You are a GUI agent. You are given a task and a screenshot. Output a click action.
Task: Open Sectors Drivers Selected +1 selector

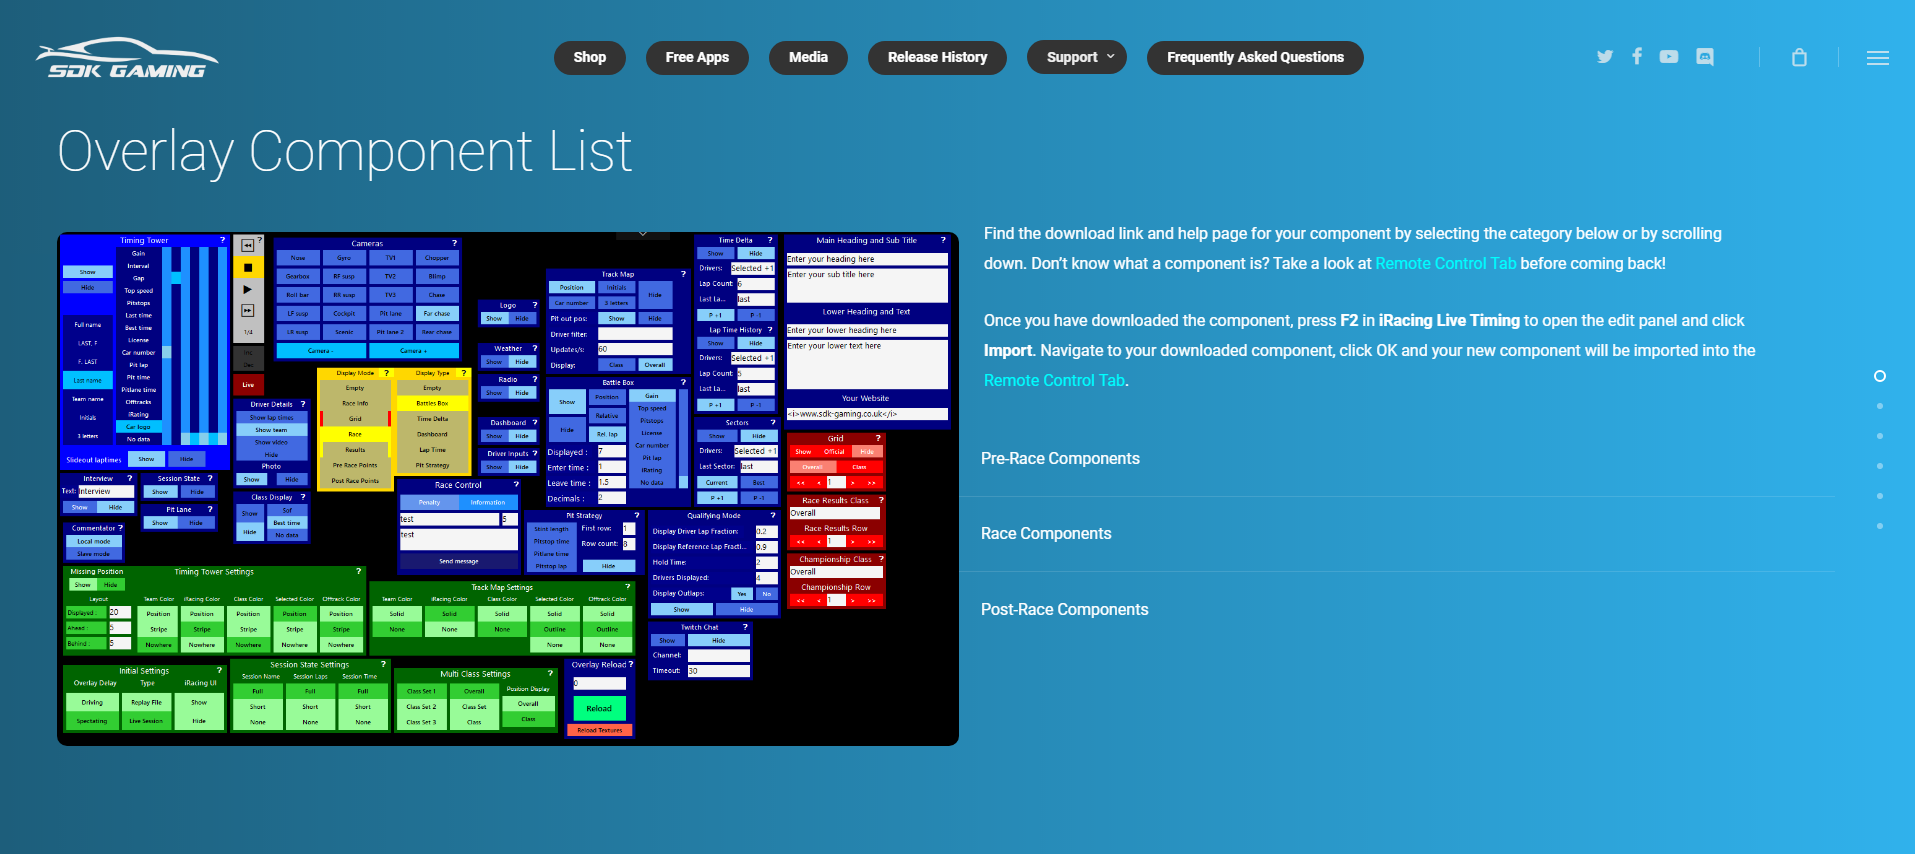[x=756, y=451]
